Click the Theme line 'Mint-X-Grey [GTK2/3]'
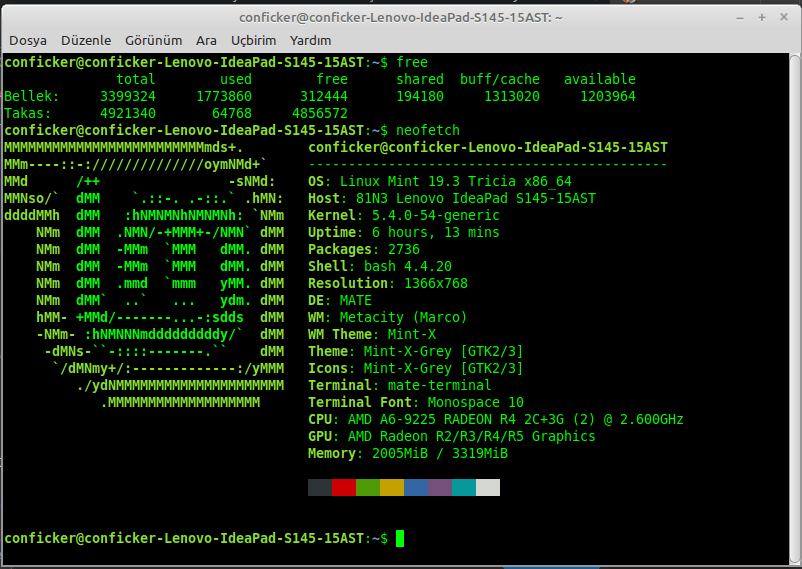 pos(443,351)
